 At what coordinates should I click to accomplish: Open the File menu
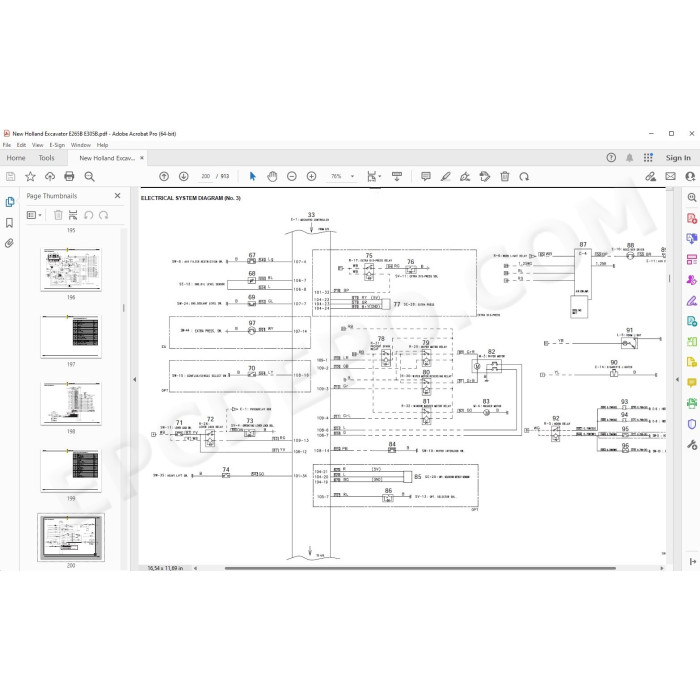[x=7, y=145]
